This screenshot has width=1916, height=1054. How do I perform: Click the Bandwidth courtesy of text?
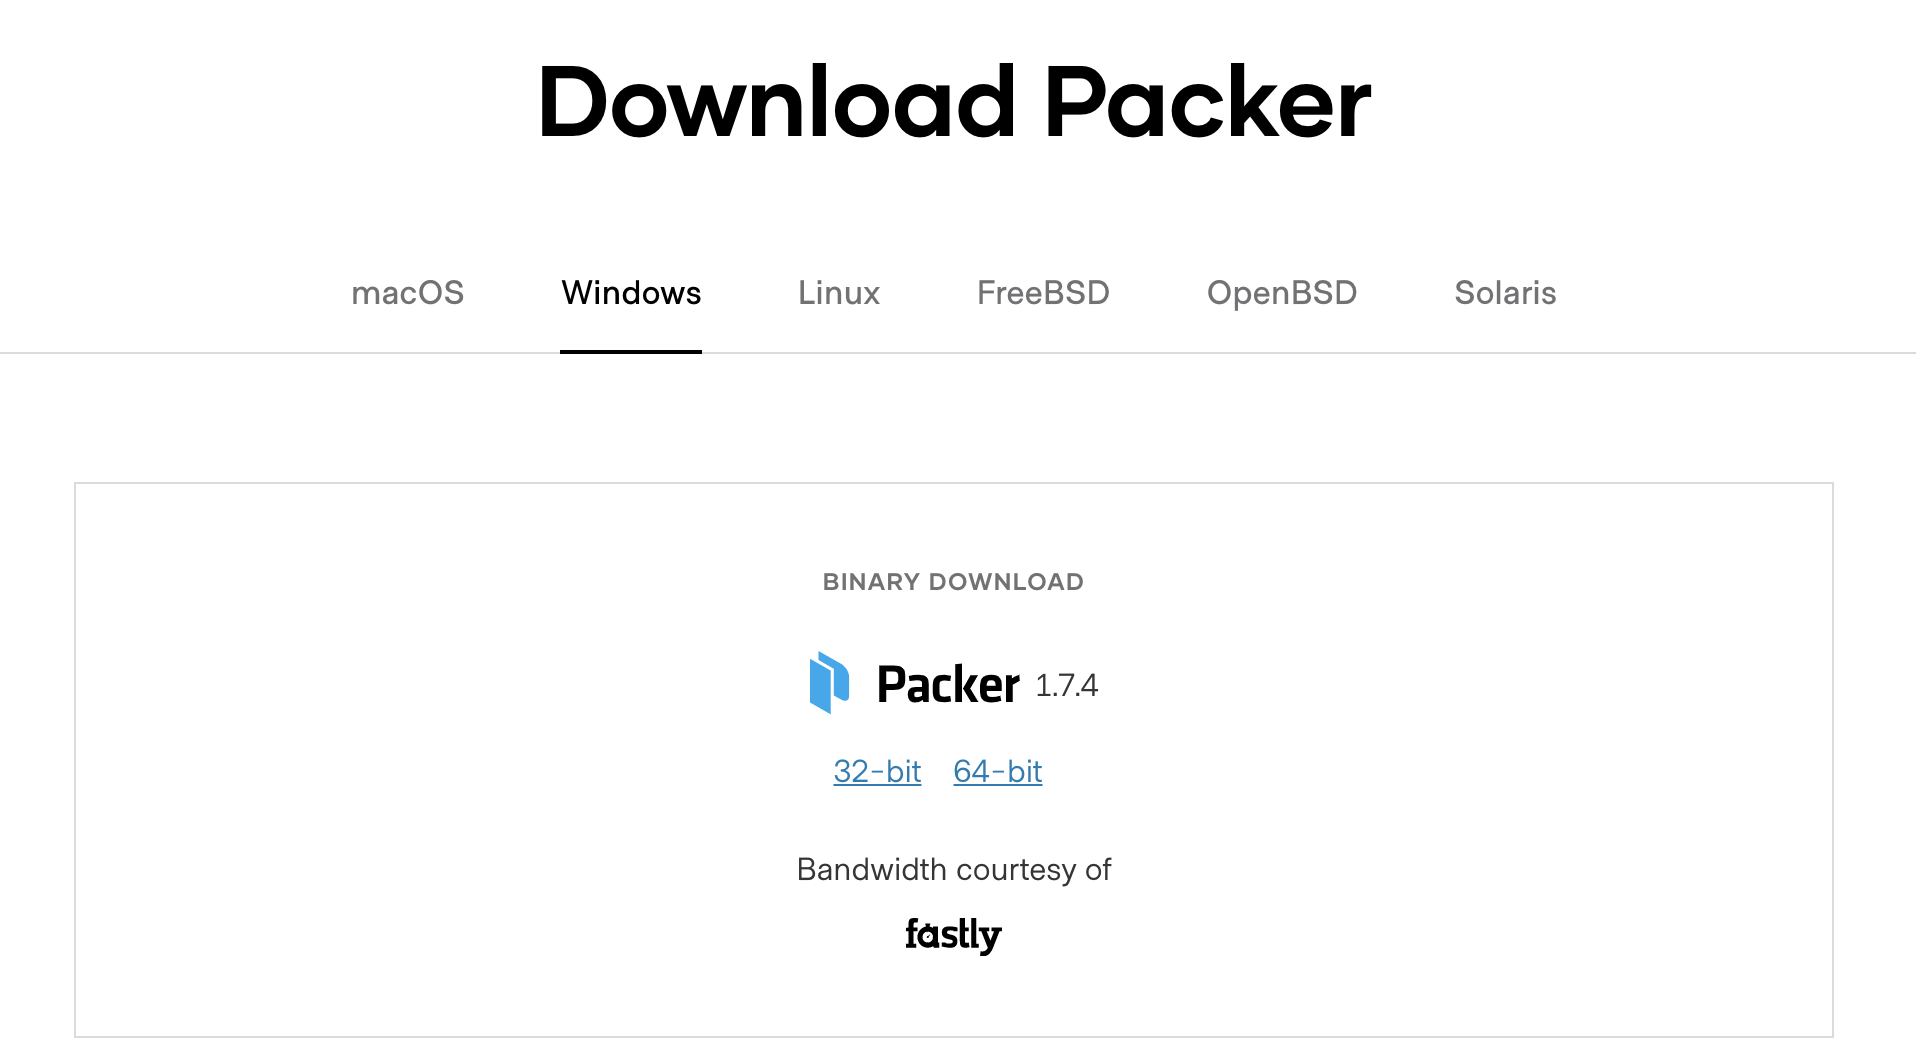tap(954, 870)
